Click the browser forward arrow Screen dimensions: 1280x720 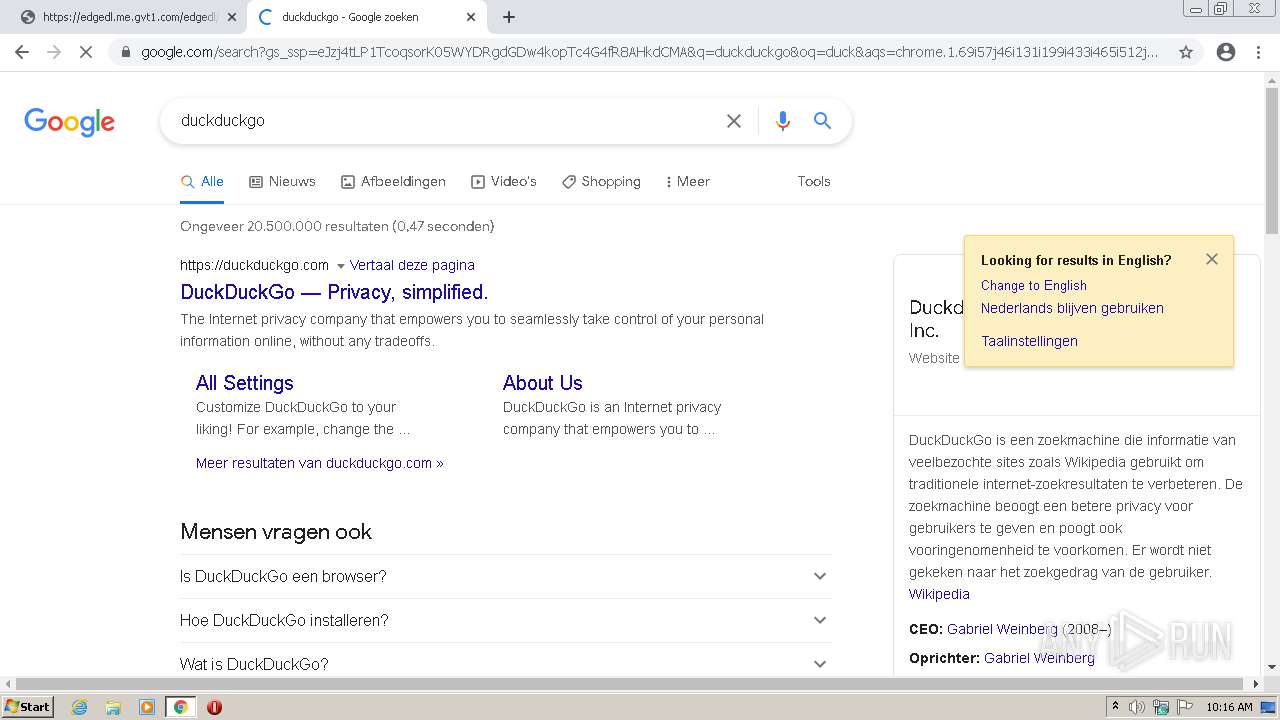(54, 52)
